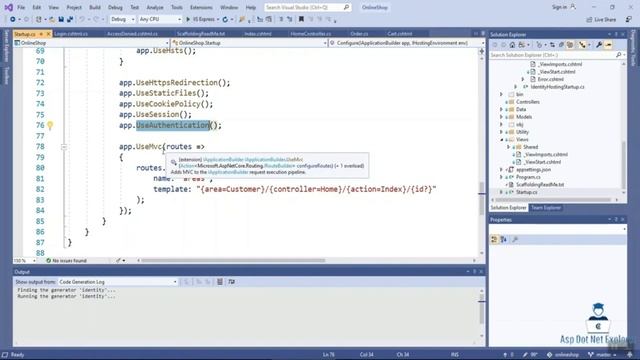Click the Home icon in Solution Explorer toolbar
640x360 pixels.
[x=512, y=45]
